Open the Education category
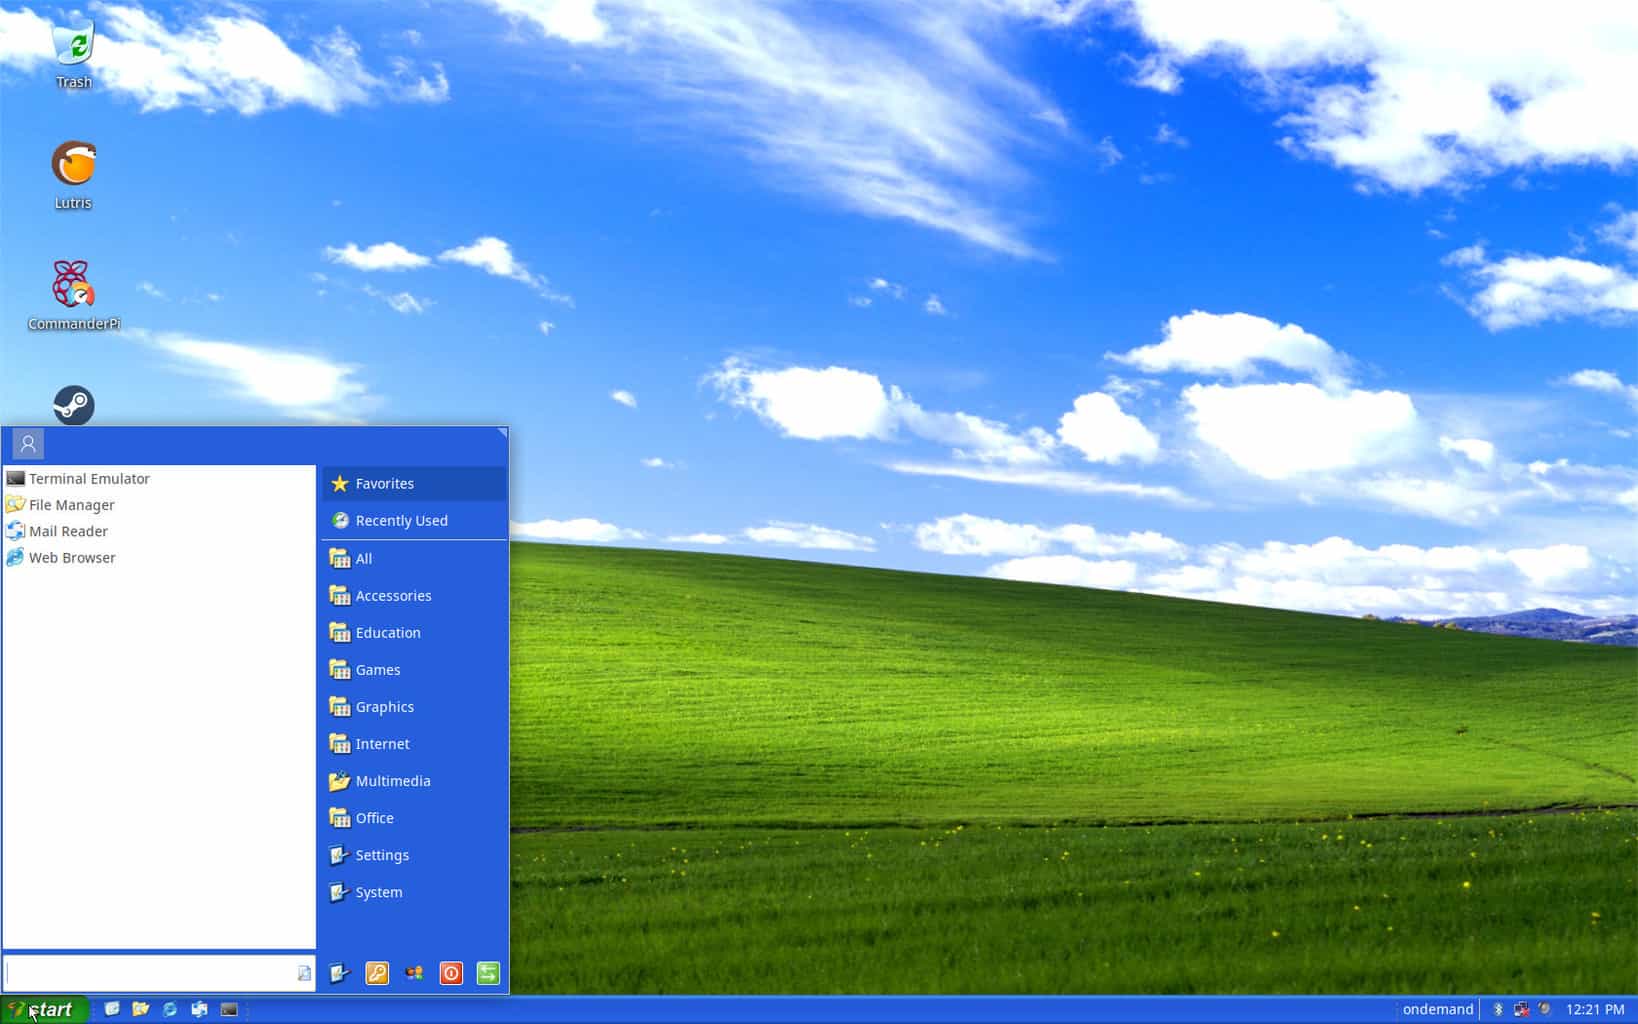1638x1024 pixels. [414, 633]
